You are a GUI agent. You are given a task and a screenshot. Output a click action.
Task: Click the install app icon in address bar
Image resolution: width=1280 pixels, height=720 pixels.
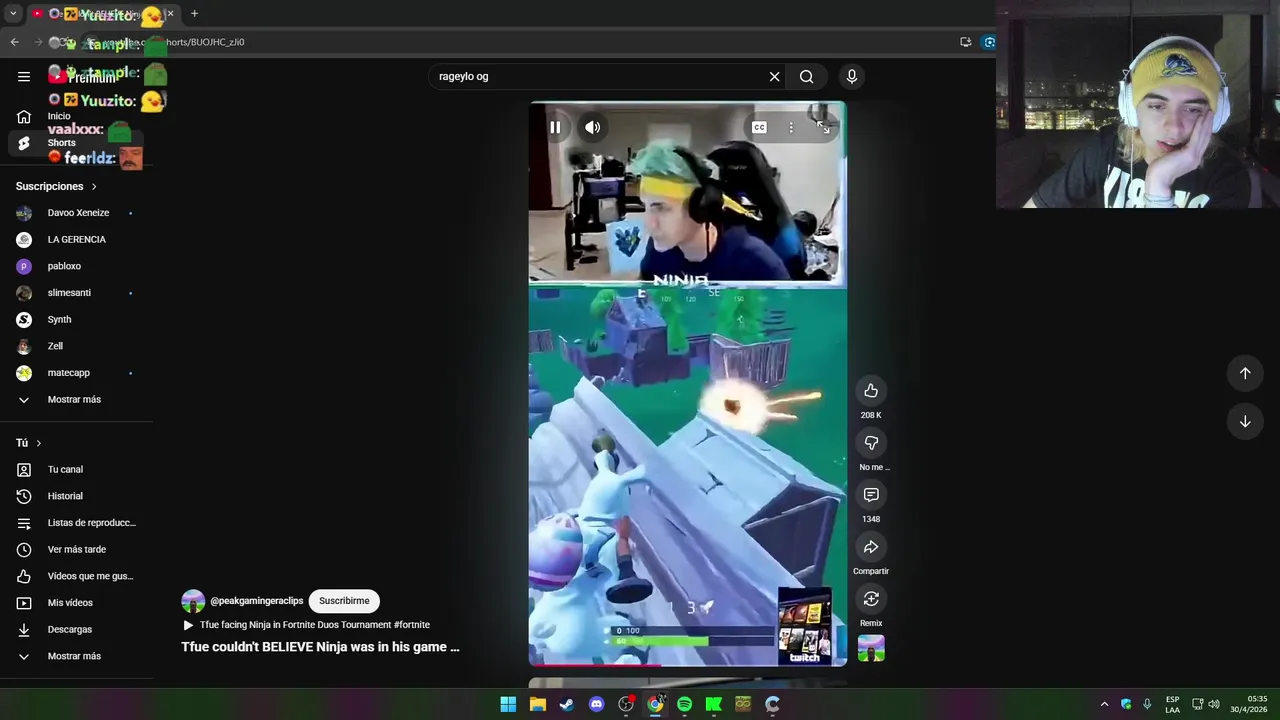965,42
